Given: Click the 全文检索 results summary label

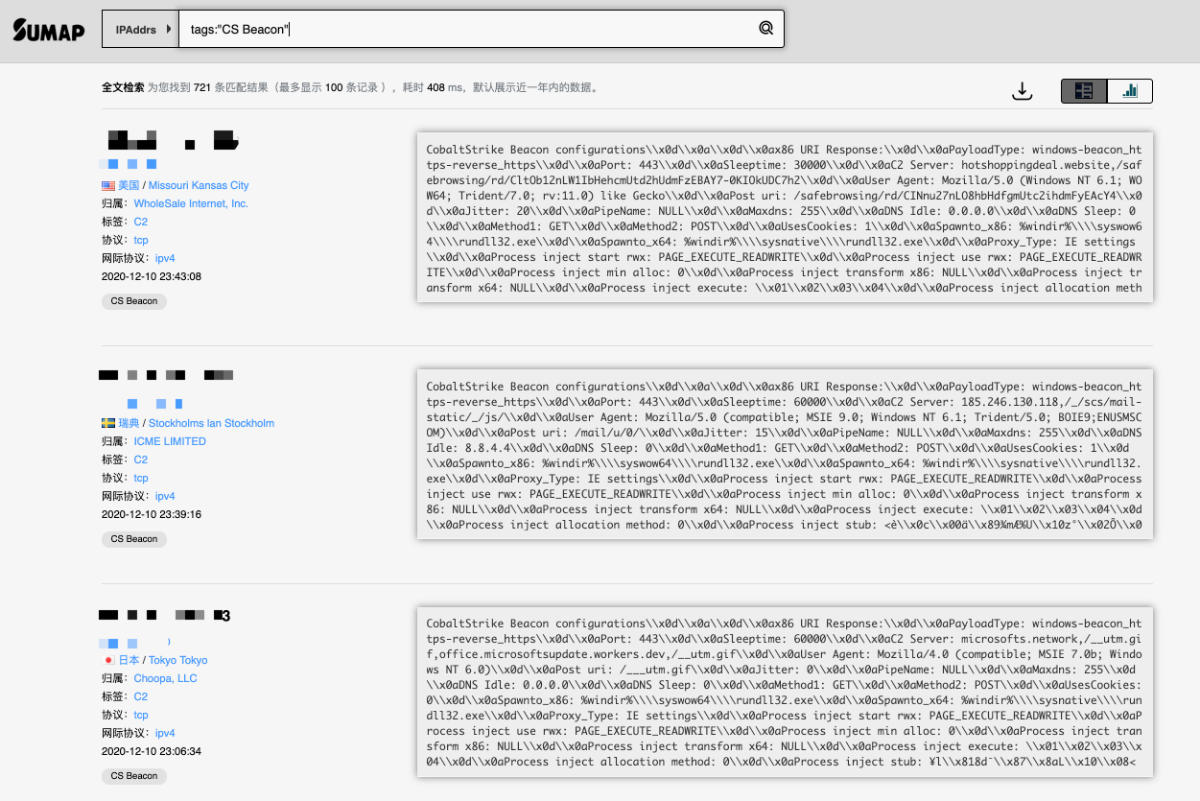Looking at the screenshot, I should (122, 88).
